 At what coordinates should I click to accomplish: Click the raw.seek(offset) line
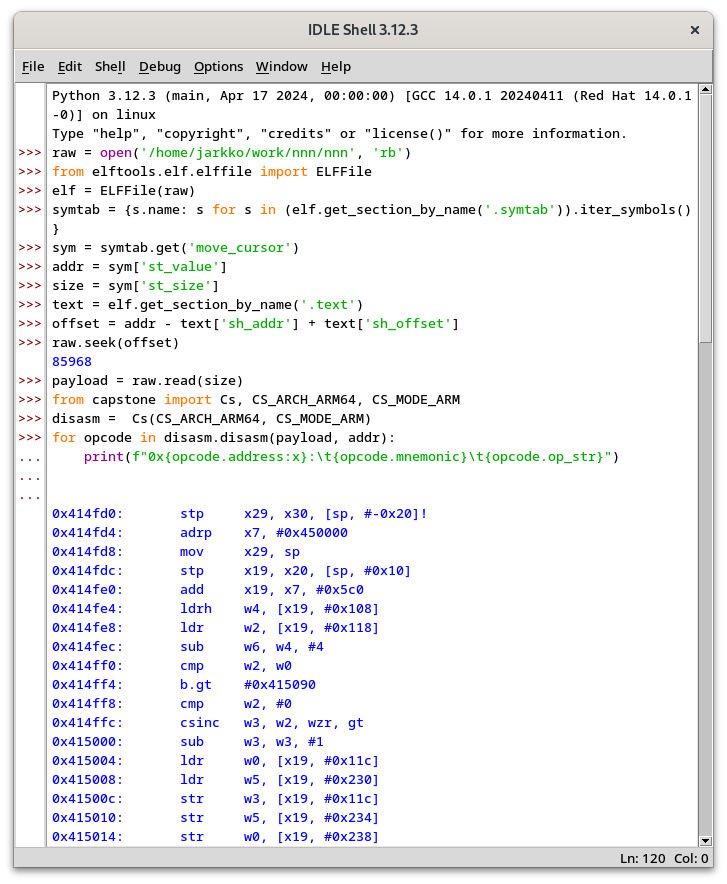point(115,343)
